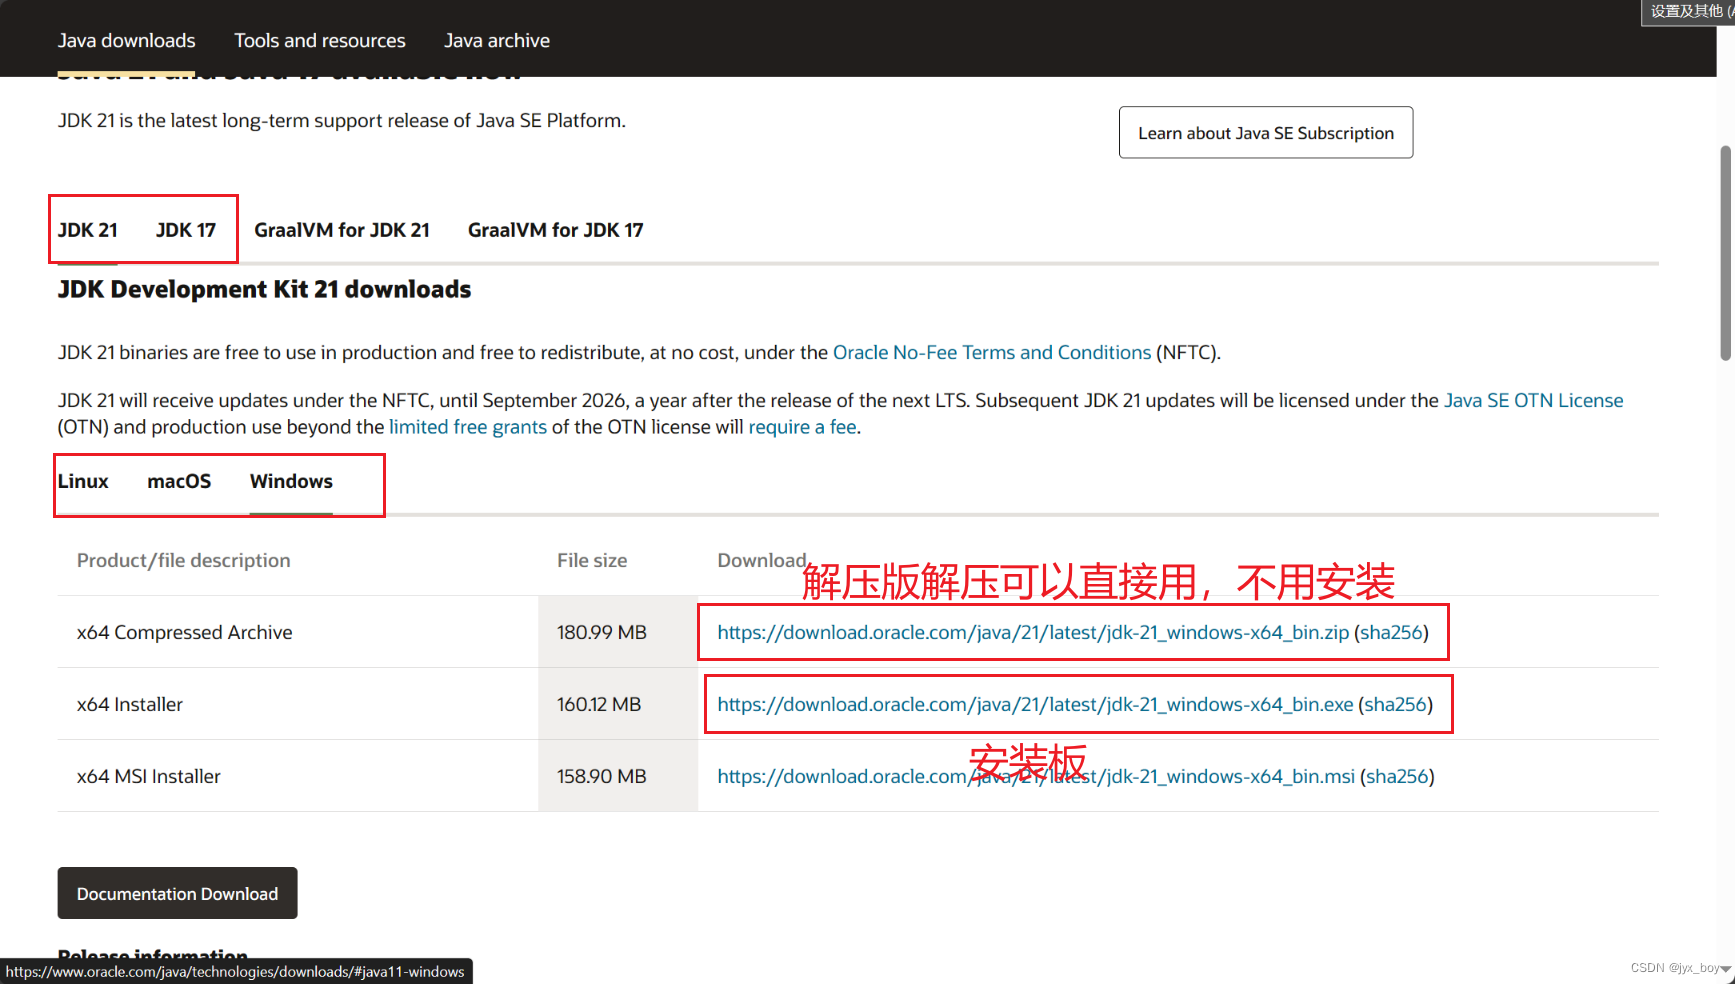Screen dimensions: 1735x984
Task: Click the 160.12 MB file size cell
Action: [618, 704]
